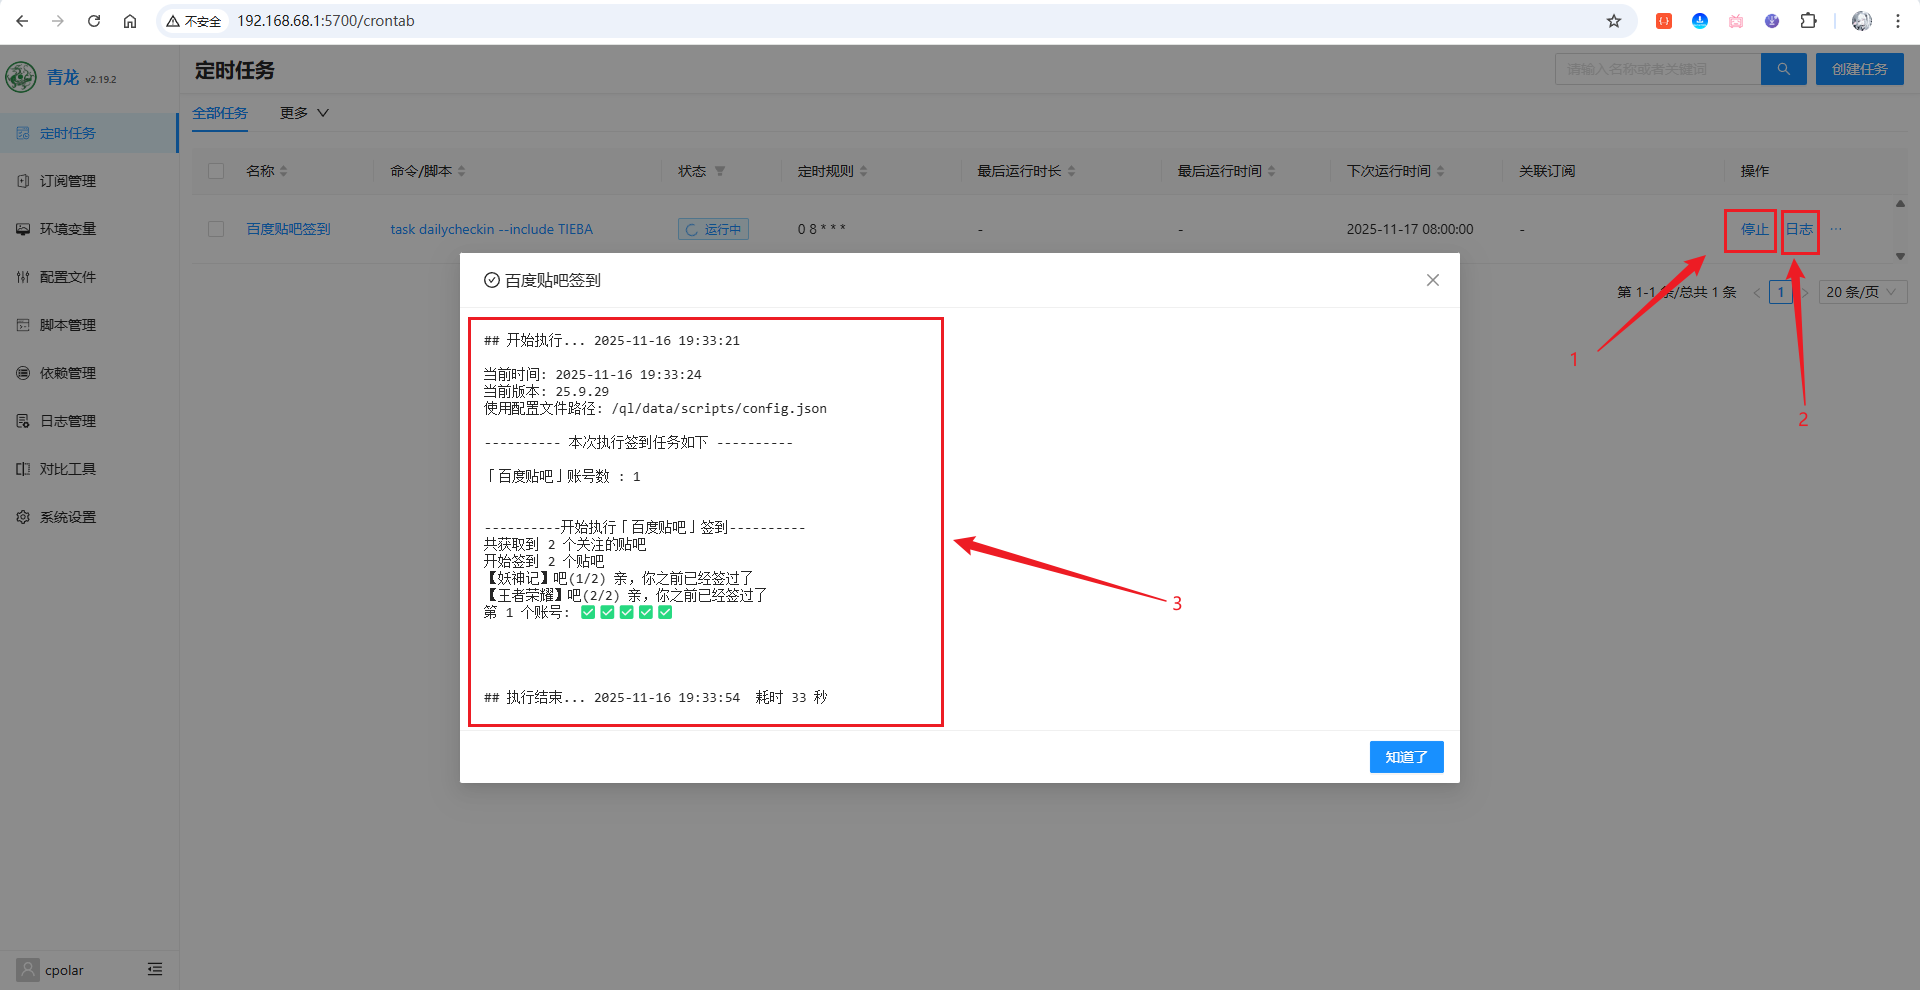Toggle the select-all tasks checkbox
The height and width of the screenshot is (990, 1920).
216,171
